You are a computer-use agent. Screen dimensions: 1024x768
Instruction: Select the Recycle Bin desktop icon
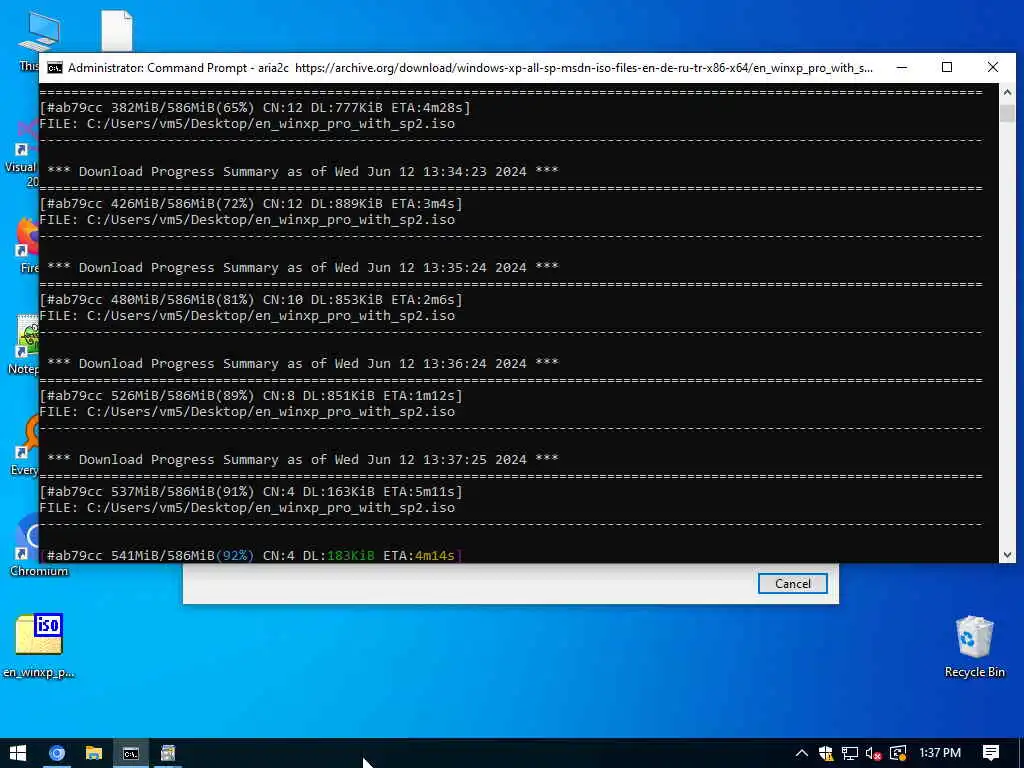974,647
